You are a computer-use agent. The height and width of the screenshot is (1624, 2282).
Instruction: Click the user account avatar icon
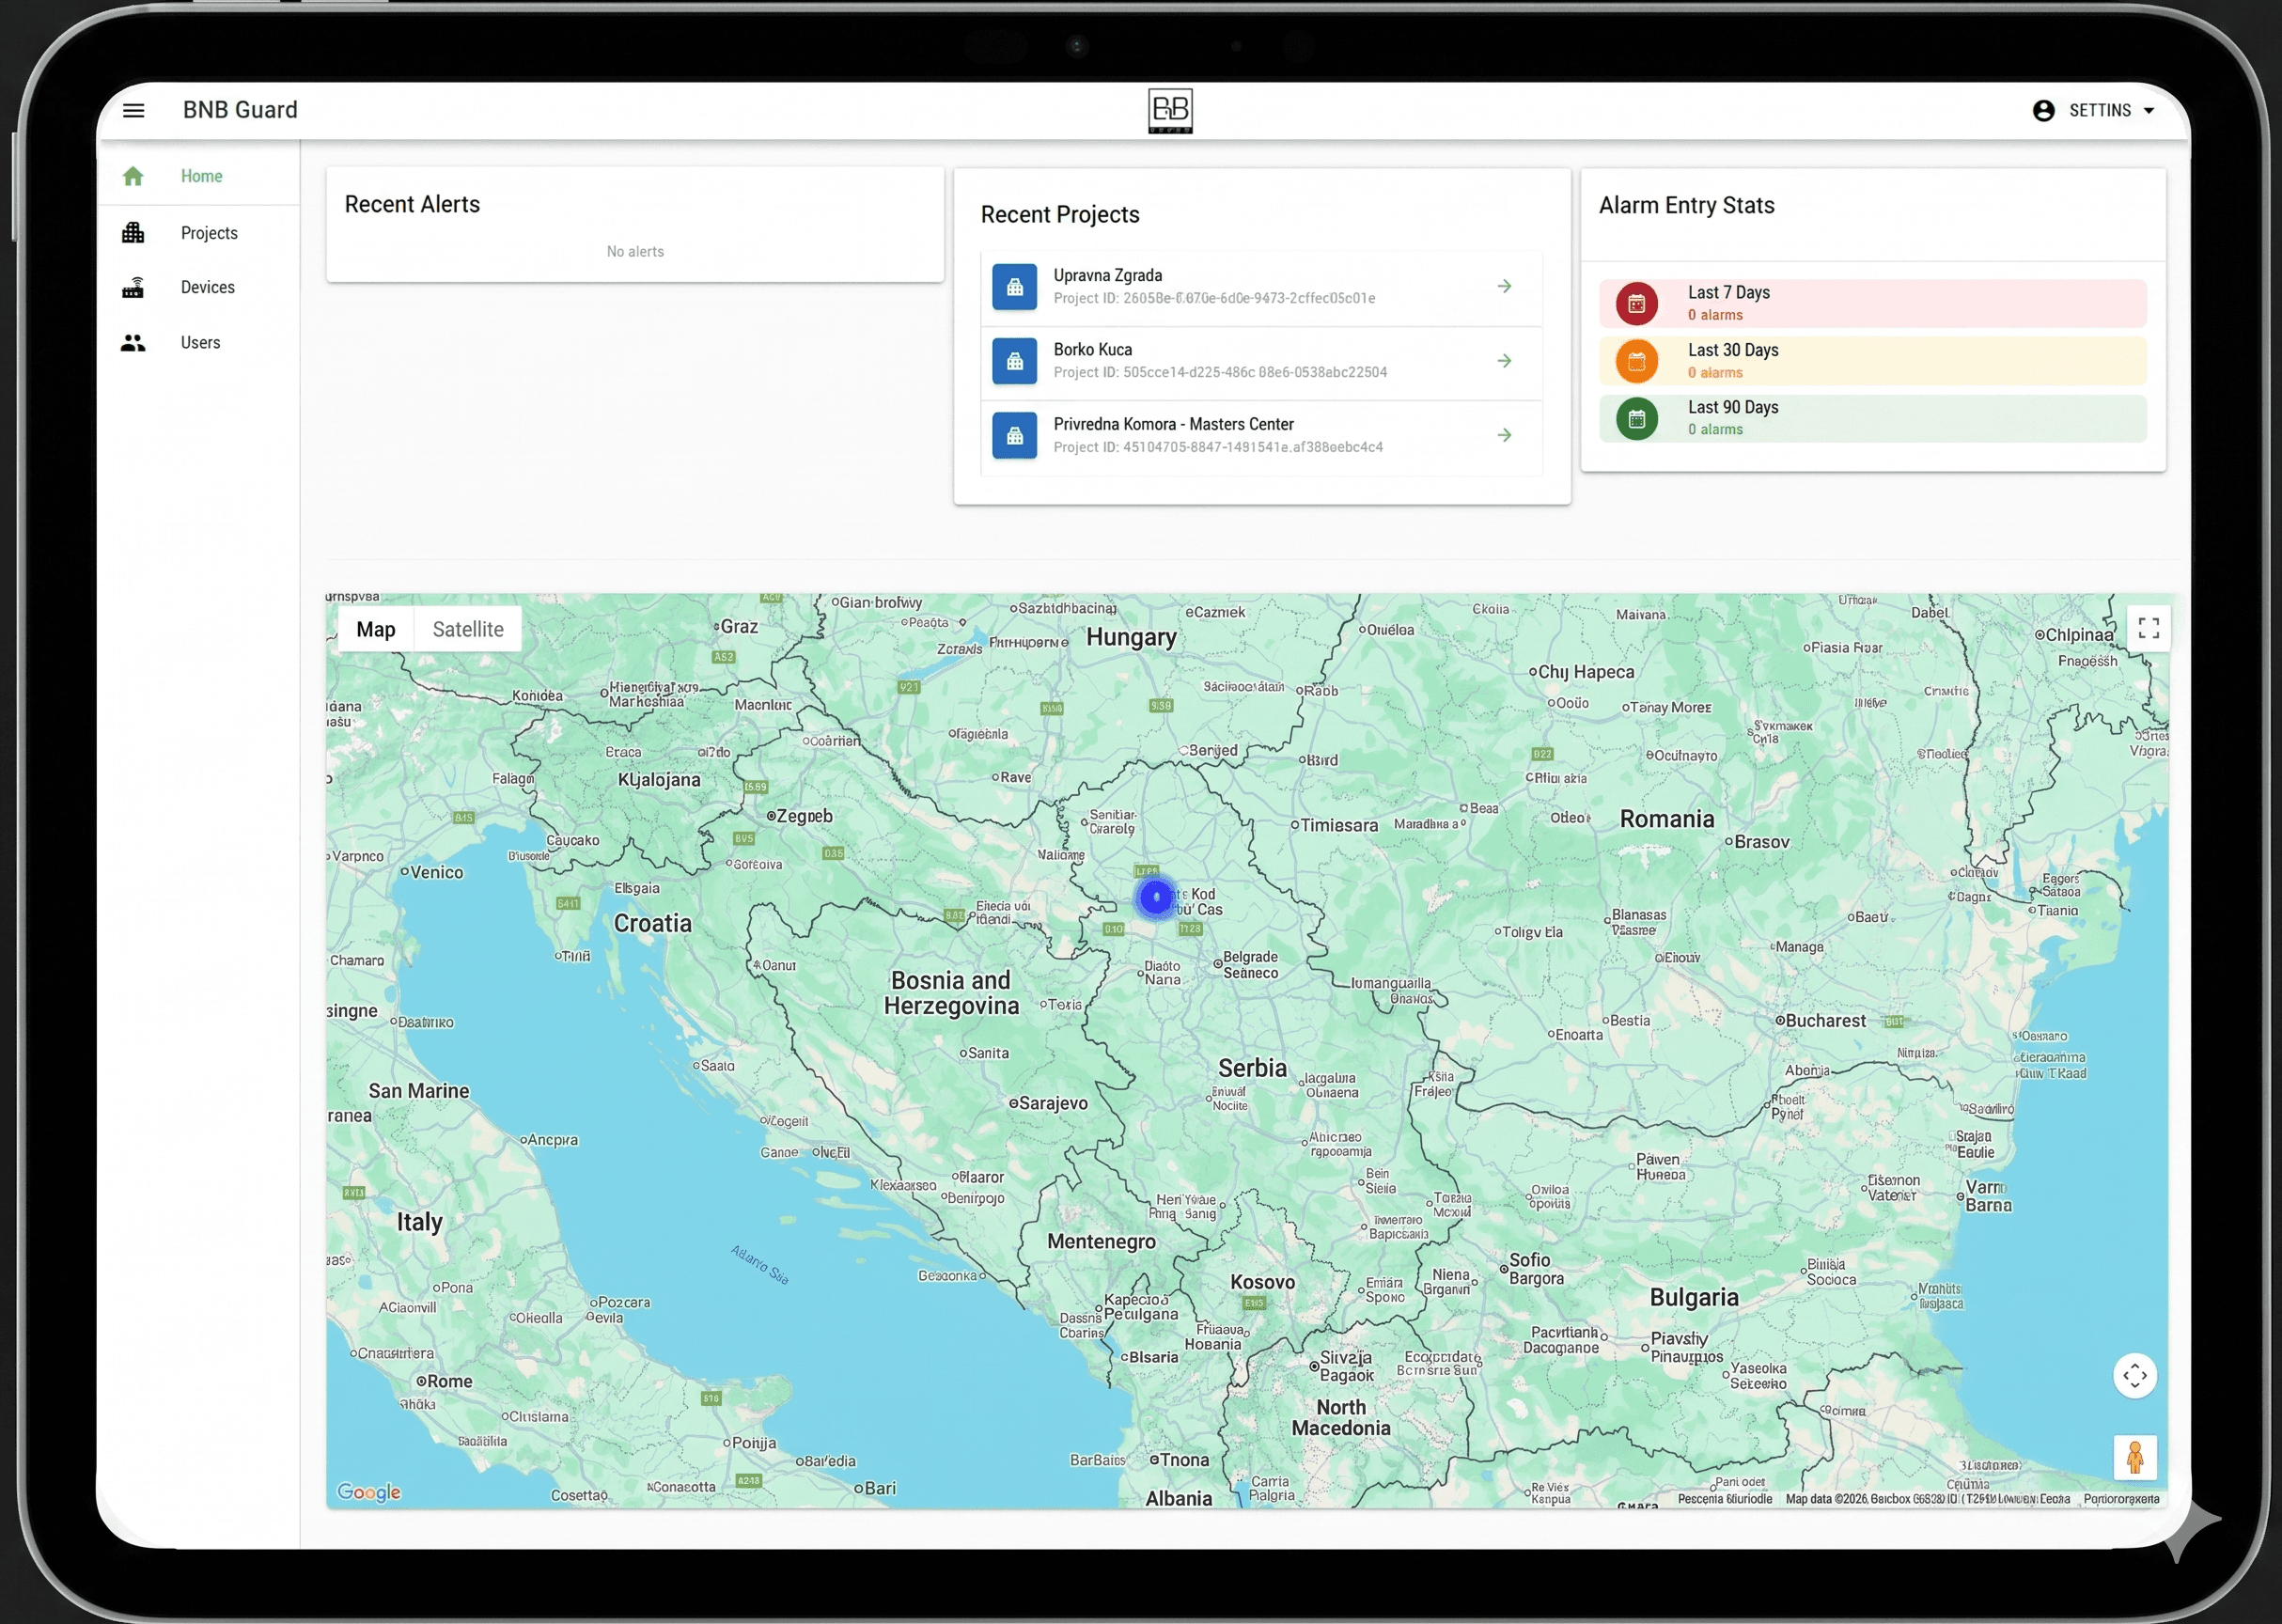pyautogui.click(x=2043, y=110)
